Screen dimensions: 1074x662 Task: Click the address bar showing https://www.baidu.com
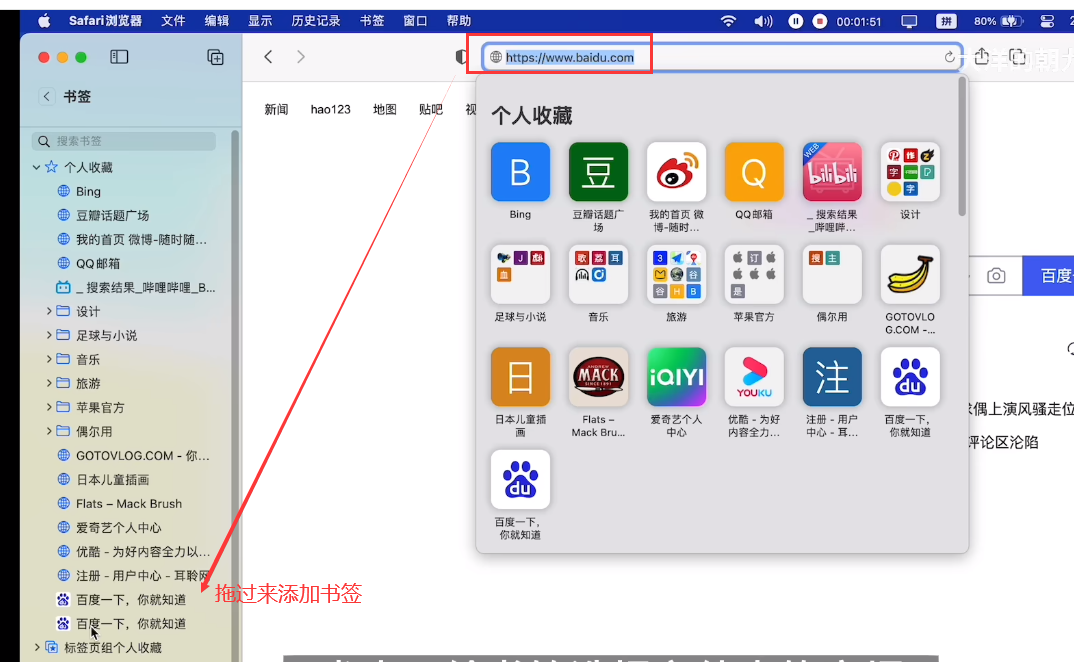(723, 57)
